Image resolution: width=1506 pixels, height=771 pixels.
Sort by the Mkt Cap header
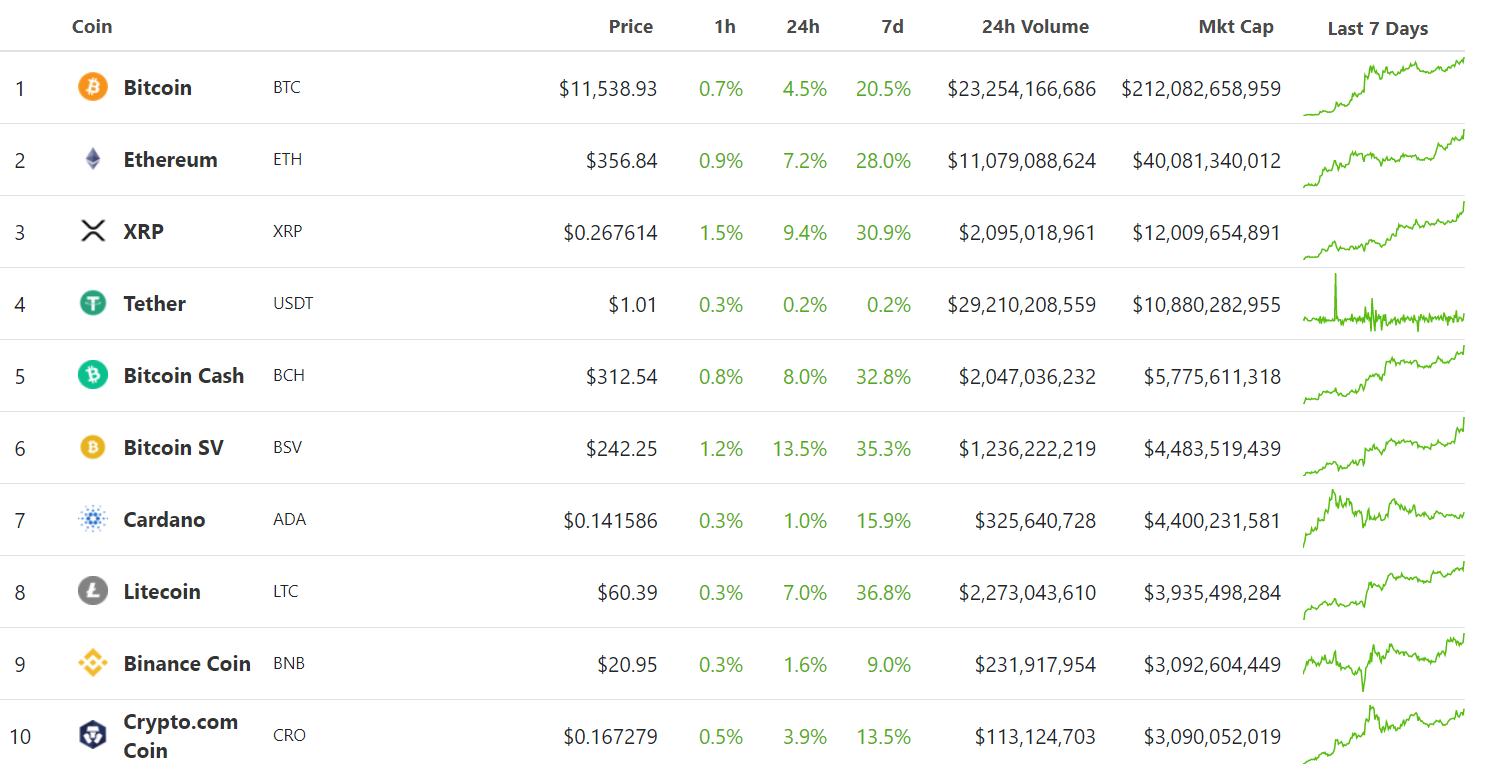click(x=1235, y=27)
